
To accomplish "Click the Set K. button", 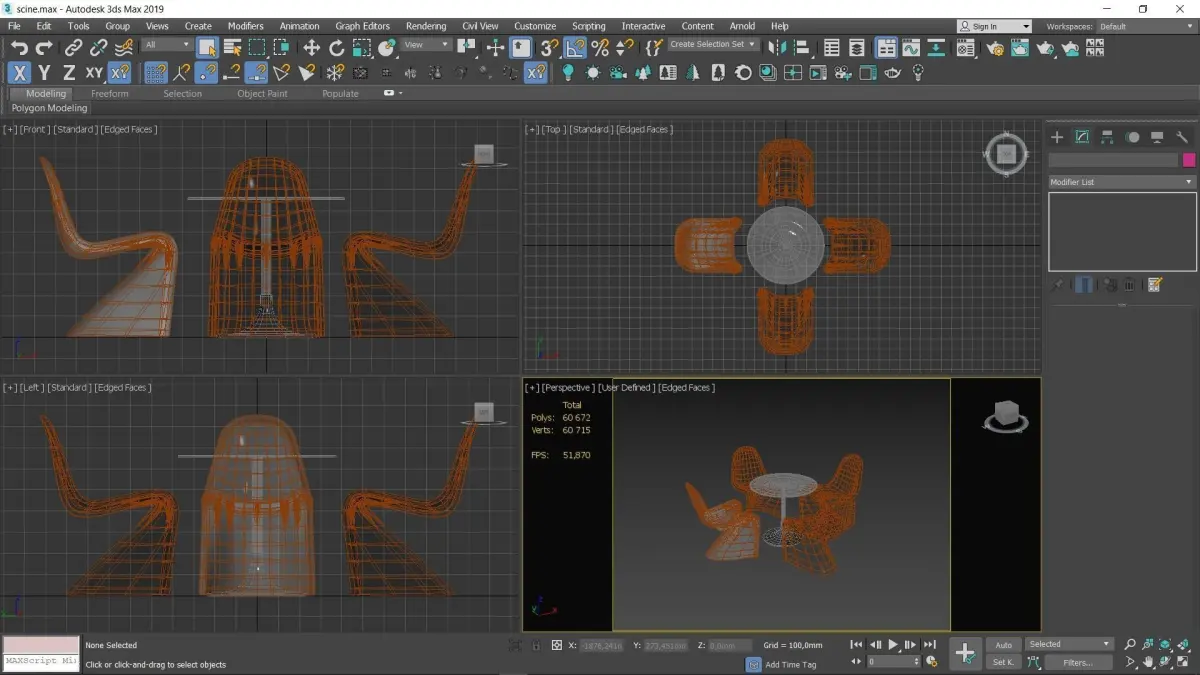I will coord(1003,662).
